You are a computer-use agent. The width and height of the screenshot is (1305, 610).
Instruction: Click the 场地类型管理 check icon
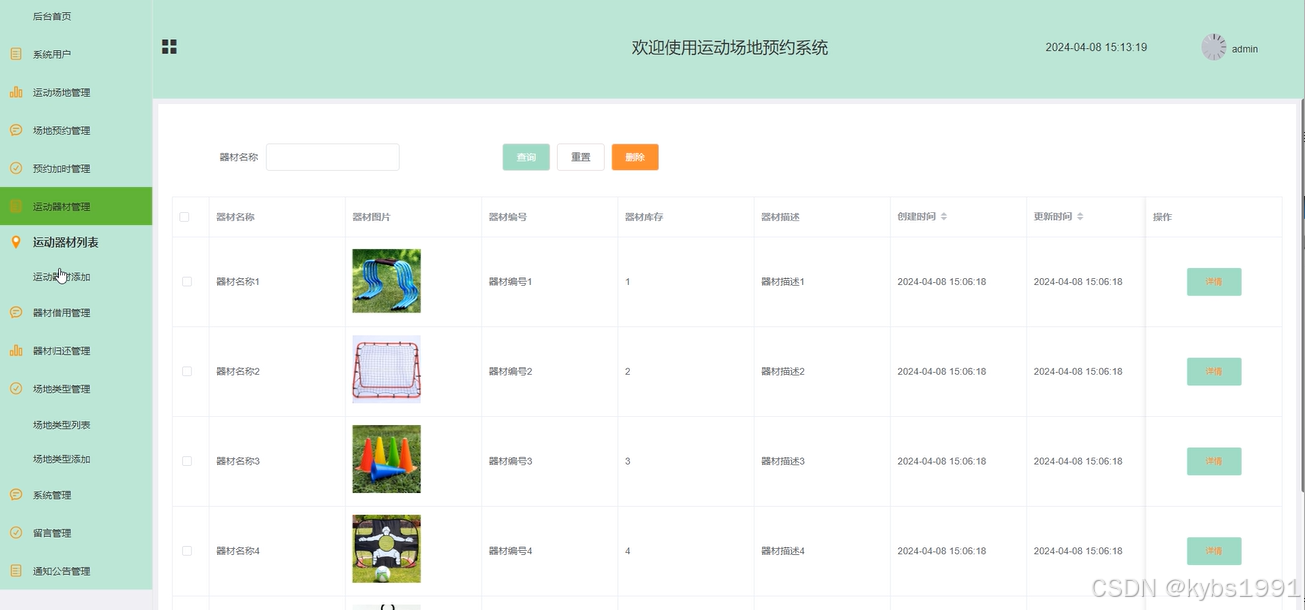click(x=16, y=388)
